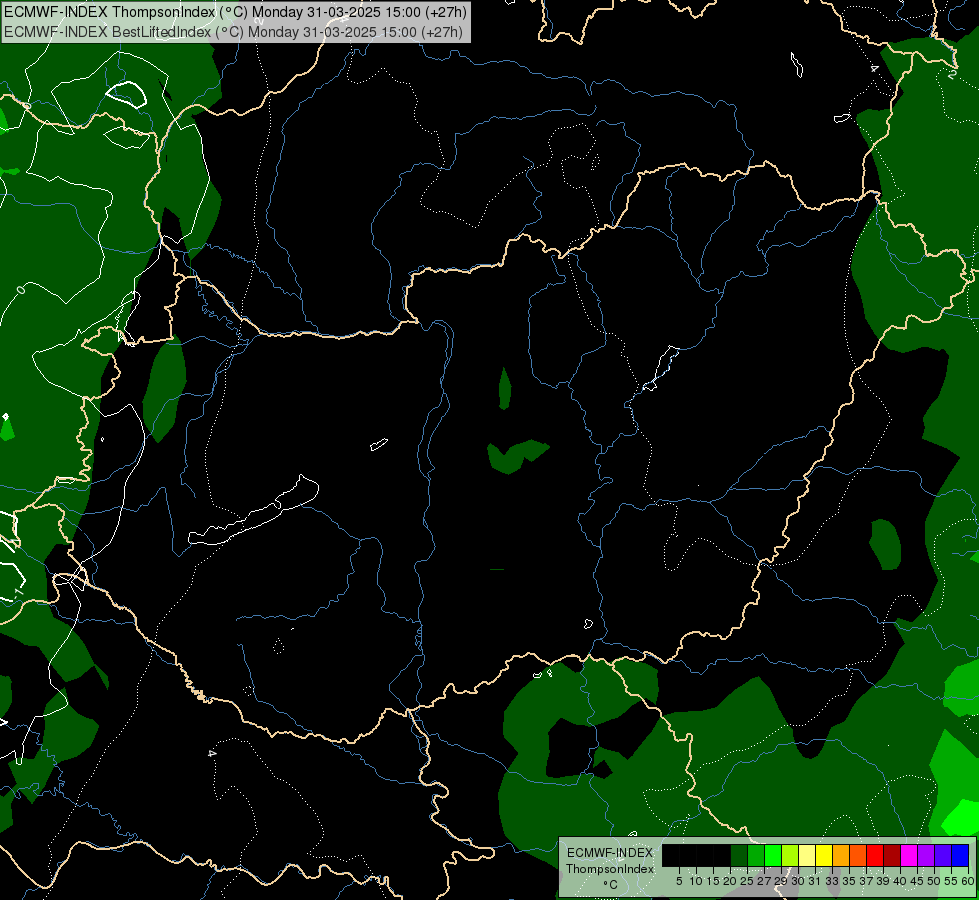The height and width of the screenshot is (900, 979).
Task: Click legend tick value 20
Action: tap(730, 881)
